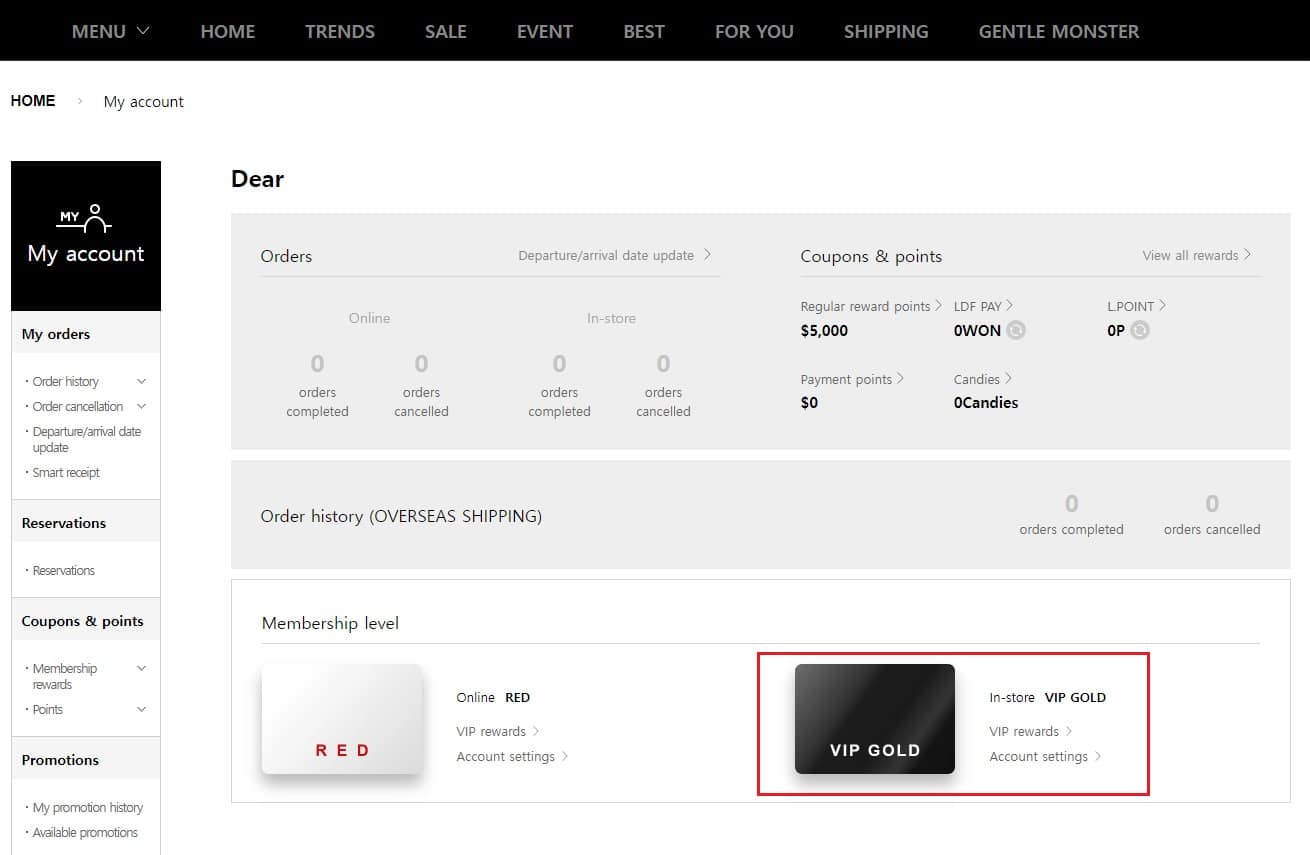Image resolution: width=1310 pixels, height=855 pixels.
Task: Expand Order history in sidebar
Action: tap(141, 381)
